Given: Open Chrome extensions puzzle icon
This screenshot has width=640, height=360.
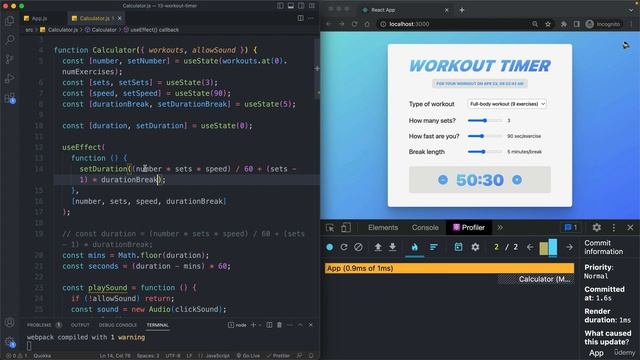Looking at the screenshot, I should (563, 24).
